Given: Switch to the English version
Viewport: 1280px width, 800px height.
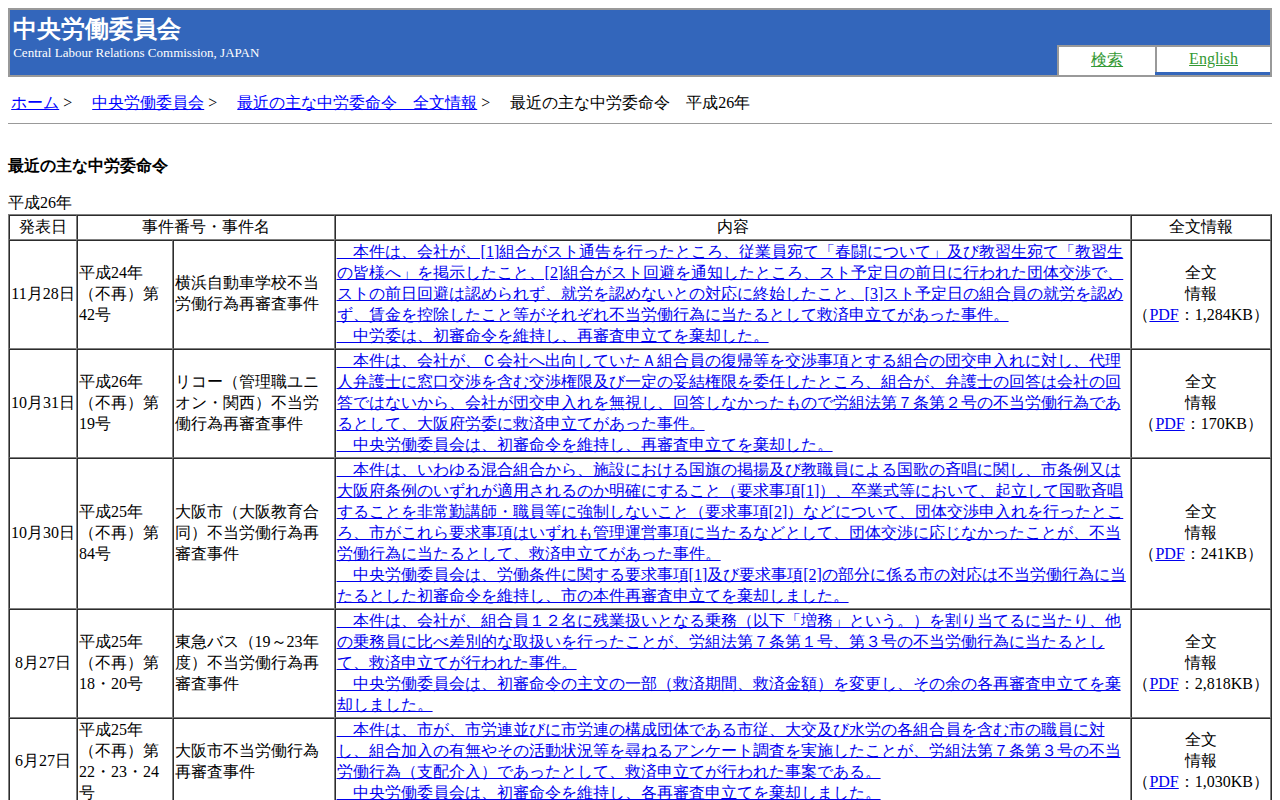Looking at the screenshot, I should (x=1212, y=59).
